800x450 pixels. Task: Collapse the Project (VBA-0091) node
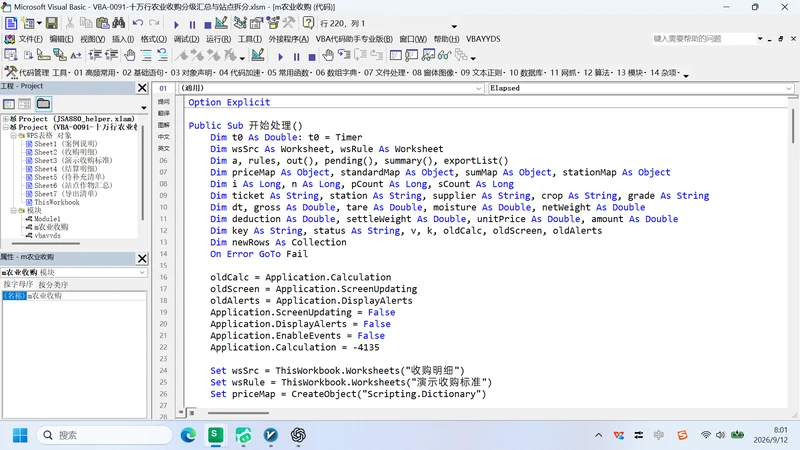click(6, 127)
